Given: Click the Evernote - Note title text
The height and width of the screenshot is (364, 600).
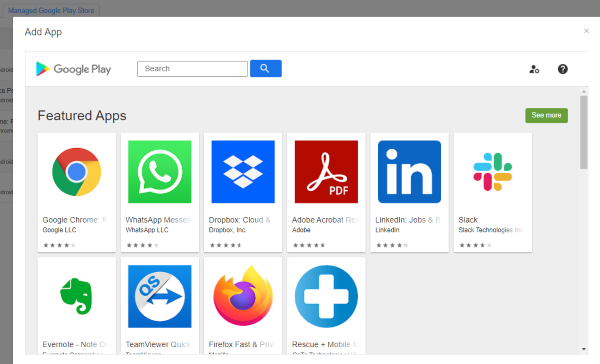Looking at the screenshot, I should click(75, 344).
